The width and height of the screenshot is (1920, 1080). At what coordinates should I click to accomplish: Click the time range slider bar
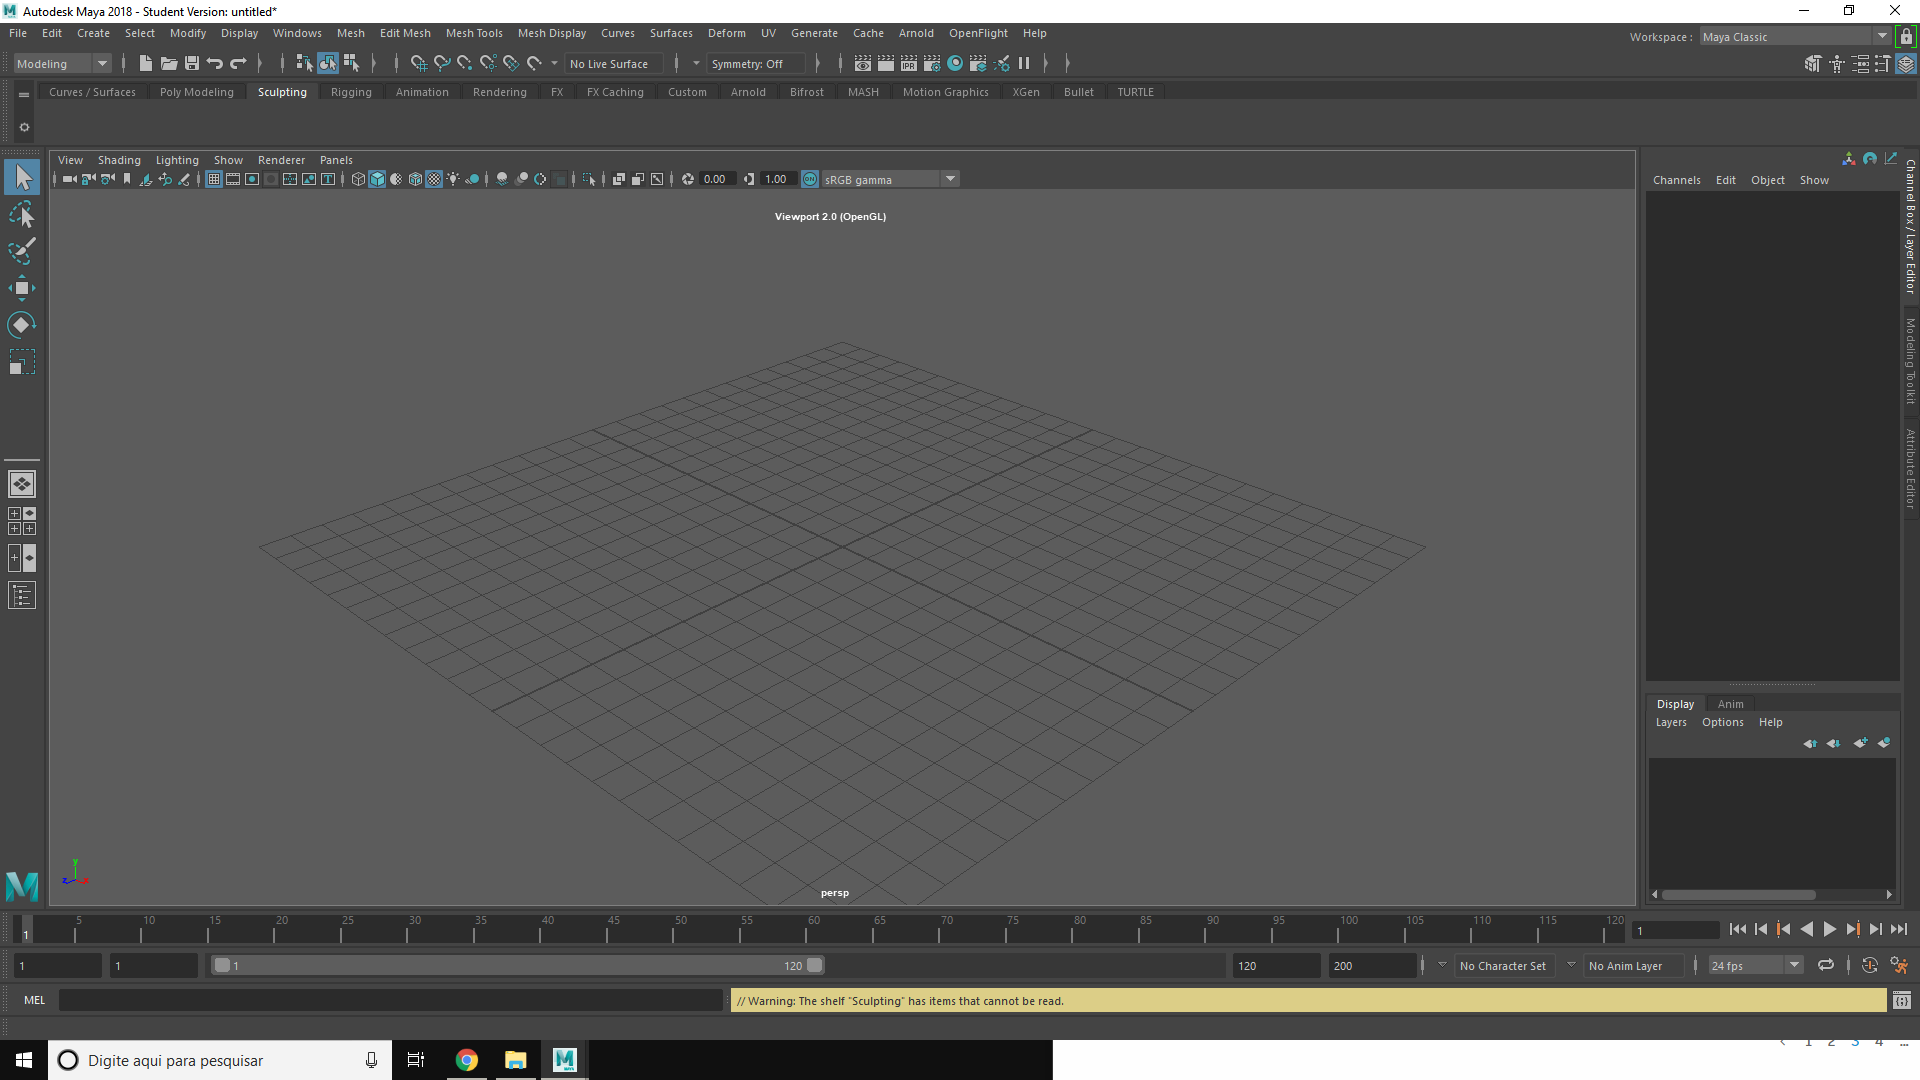click(x=518, y=966)
